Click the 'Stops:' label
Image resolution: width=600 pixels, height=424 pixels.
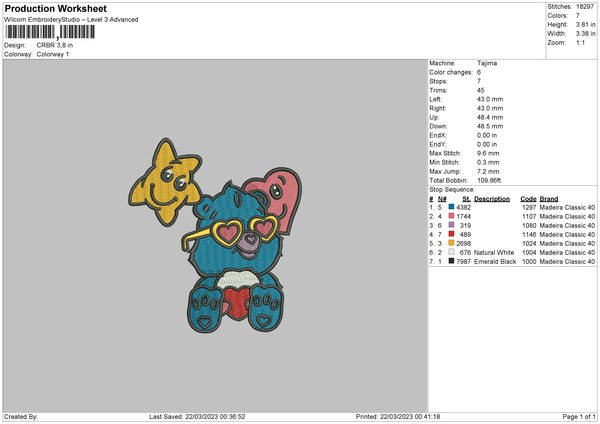click(438, 81)
